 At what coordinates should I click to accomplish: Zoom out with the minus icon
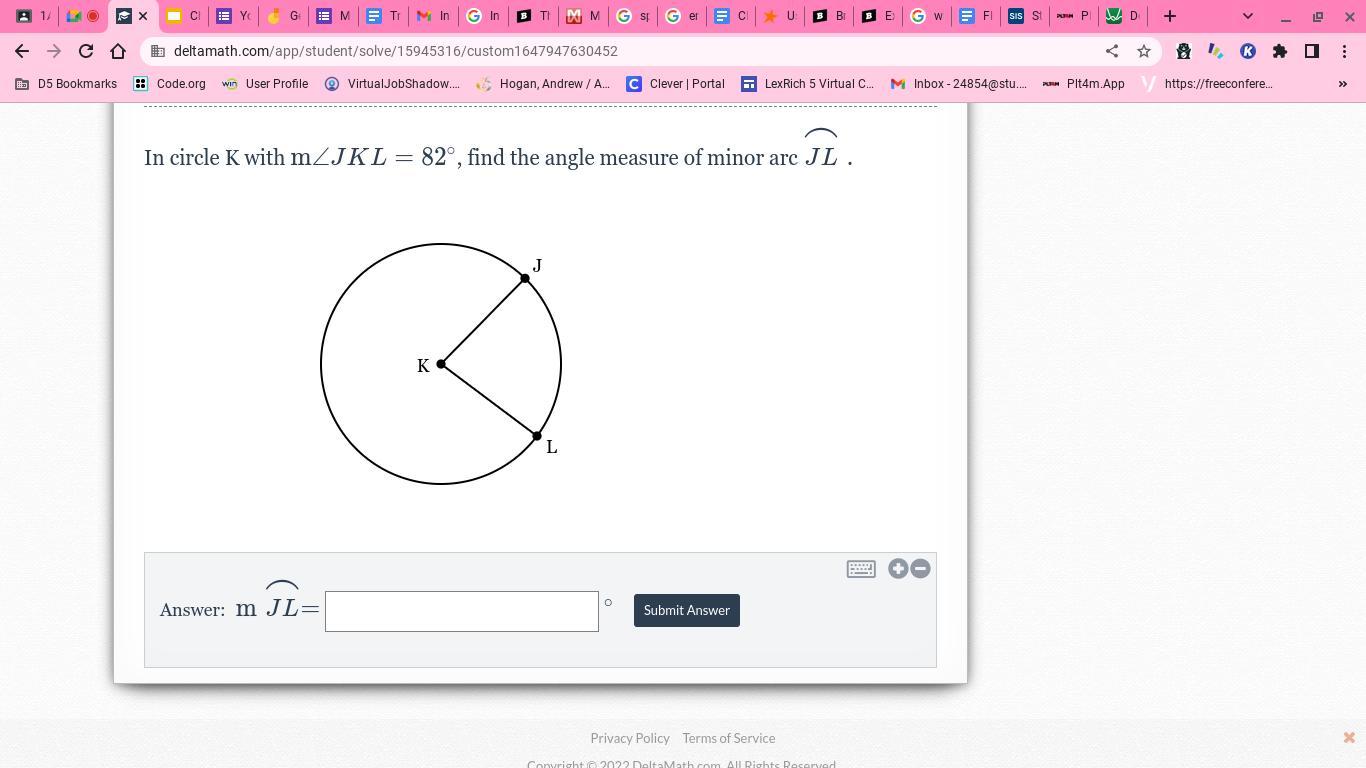(x=920, y=569)
